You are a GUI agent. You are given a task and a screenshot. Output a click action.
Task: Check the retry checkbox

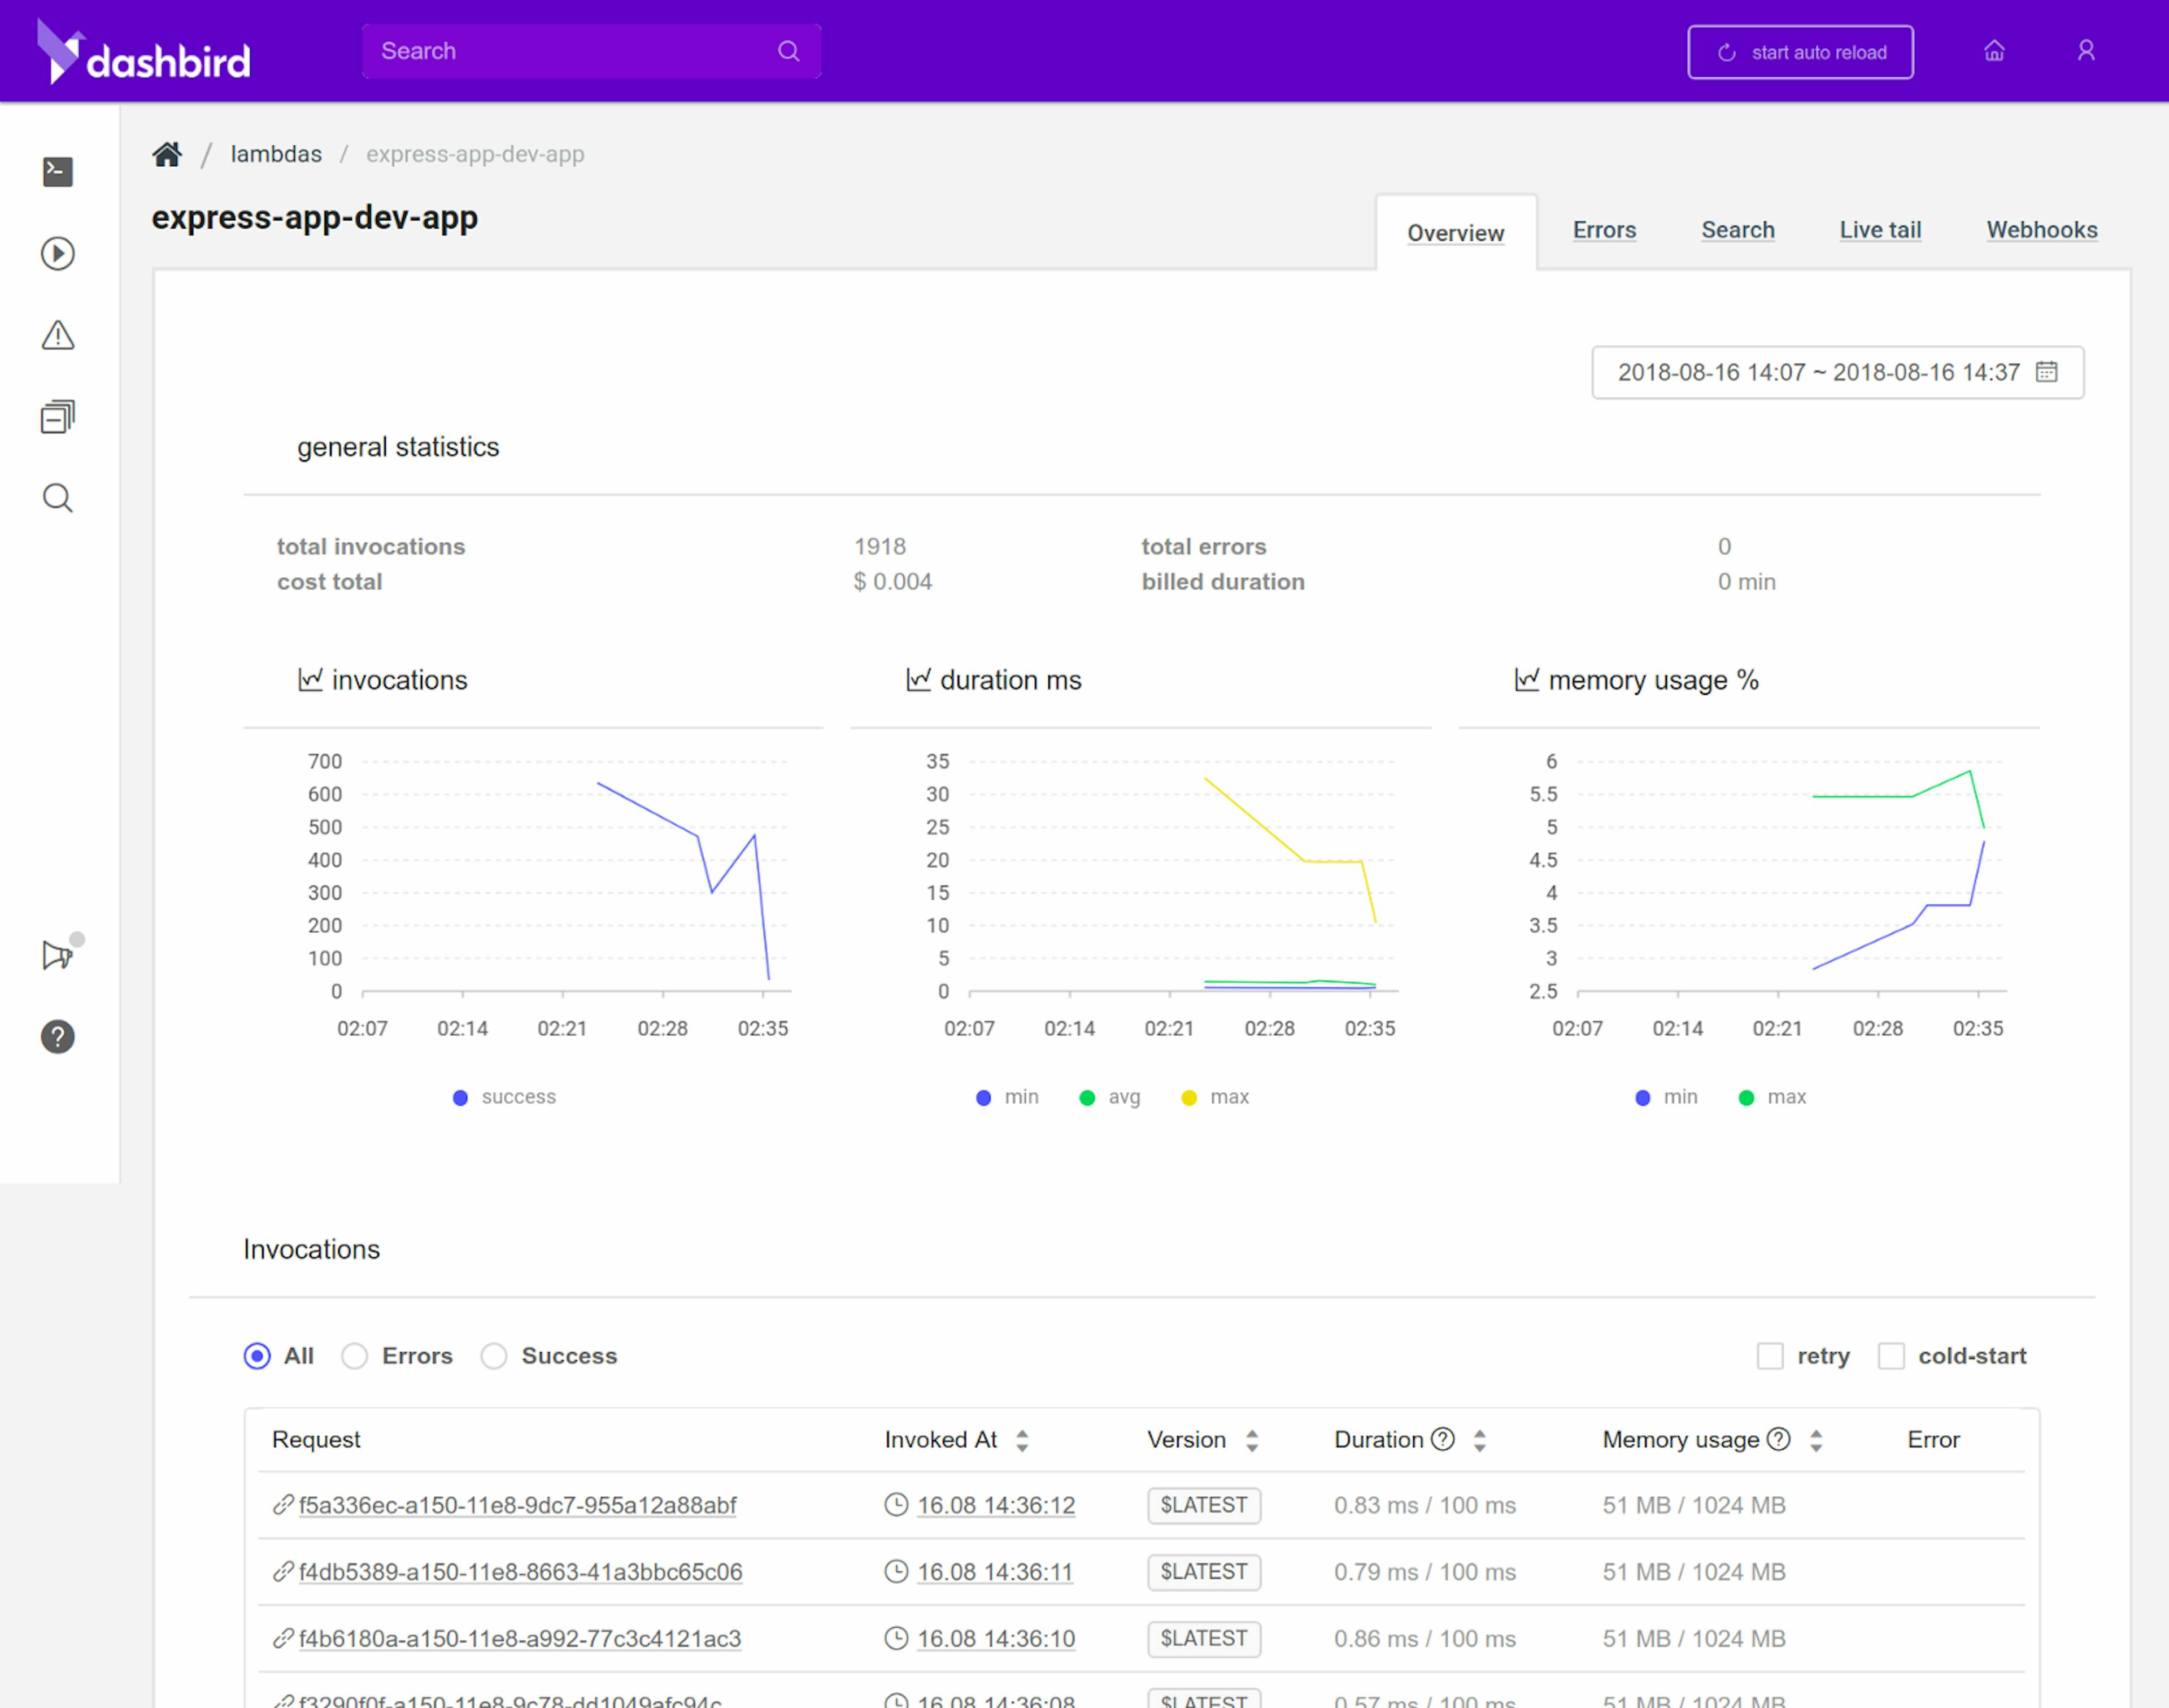1769,1356
